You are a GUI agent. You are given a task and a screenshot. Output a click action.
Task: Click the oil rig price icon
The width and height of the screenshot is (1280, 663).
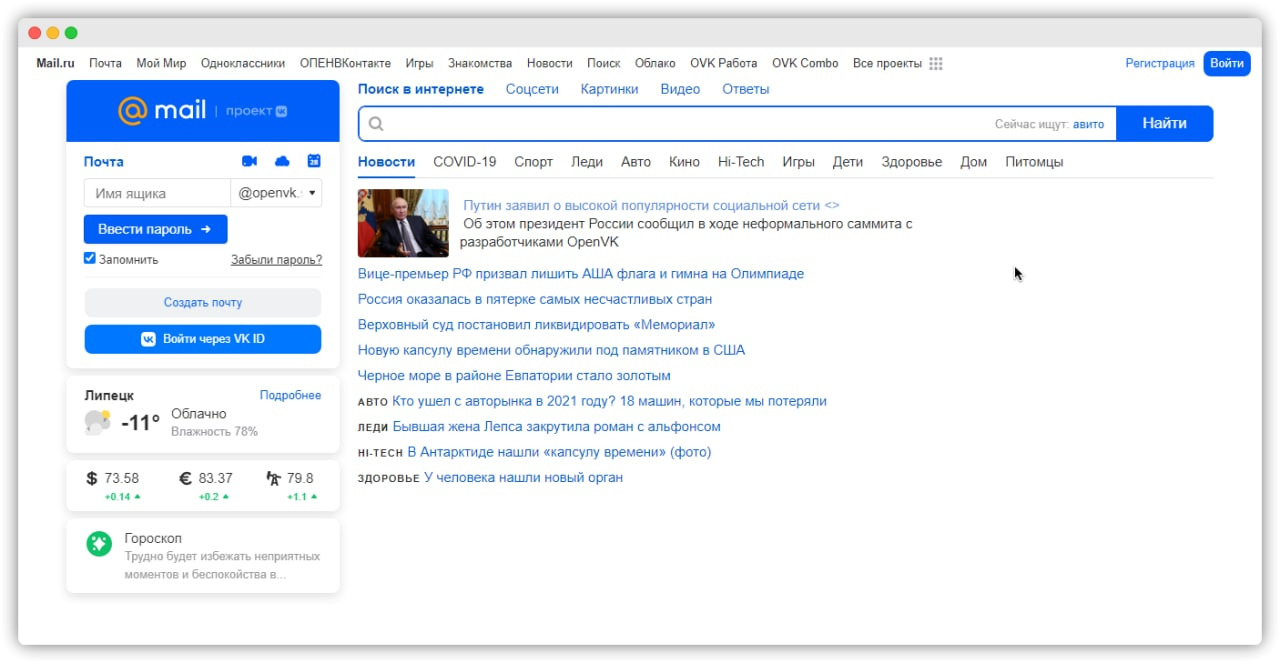click(x=274, y=478)
